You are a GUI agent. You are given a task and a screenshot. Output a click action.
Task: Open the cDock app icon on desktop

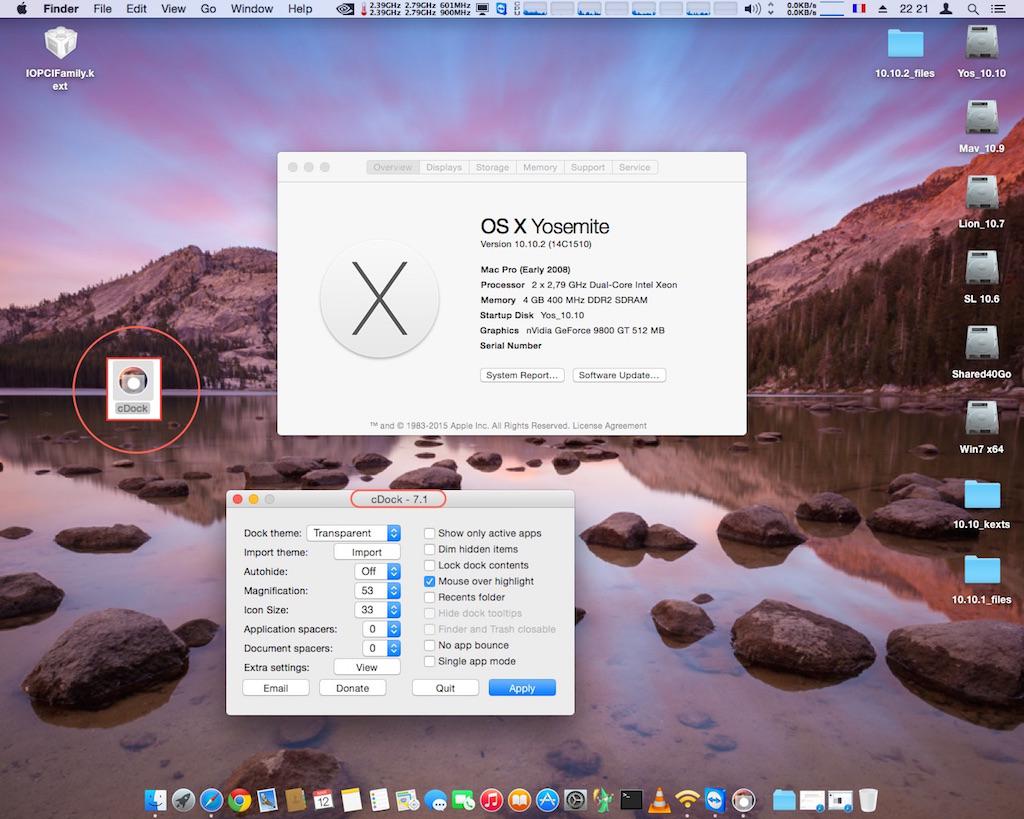coord(133,381)
